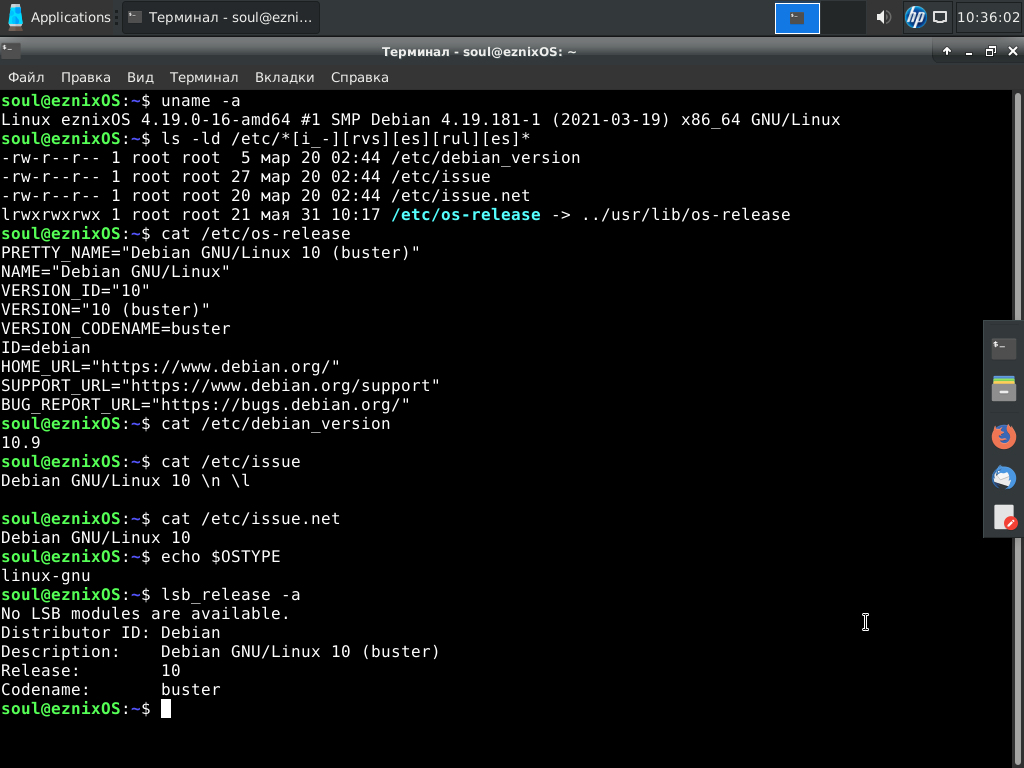Click the clock showing 10:36:02
Screen dimensions: 1024x768
987,18
